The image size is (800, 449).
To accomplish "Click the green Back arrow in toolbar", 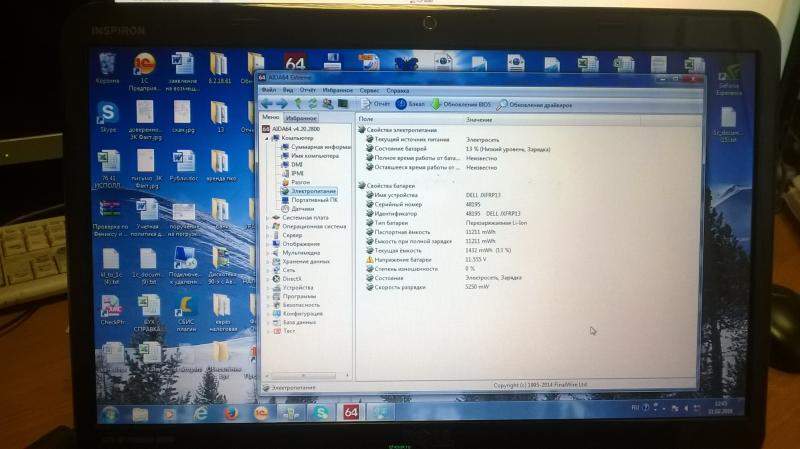I will coord(267,103).
